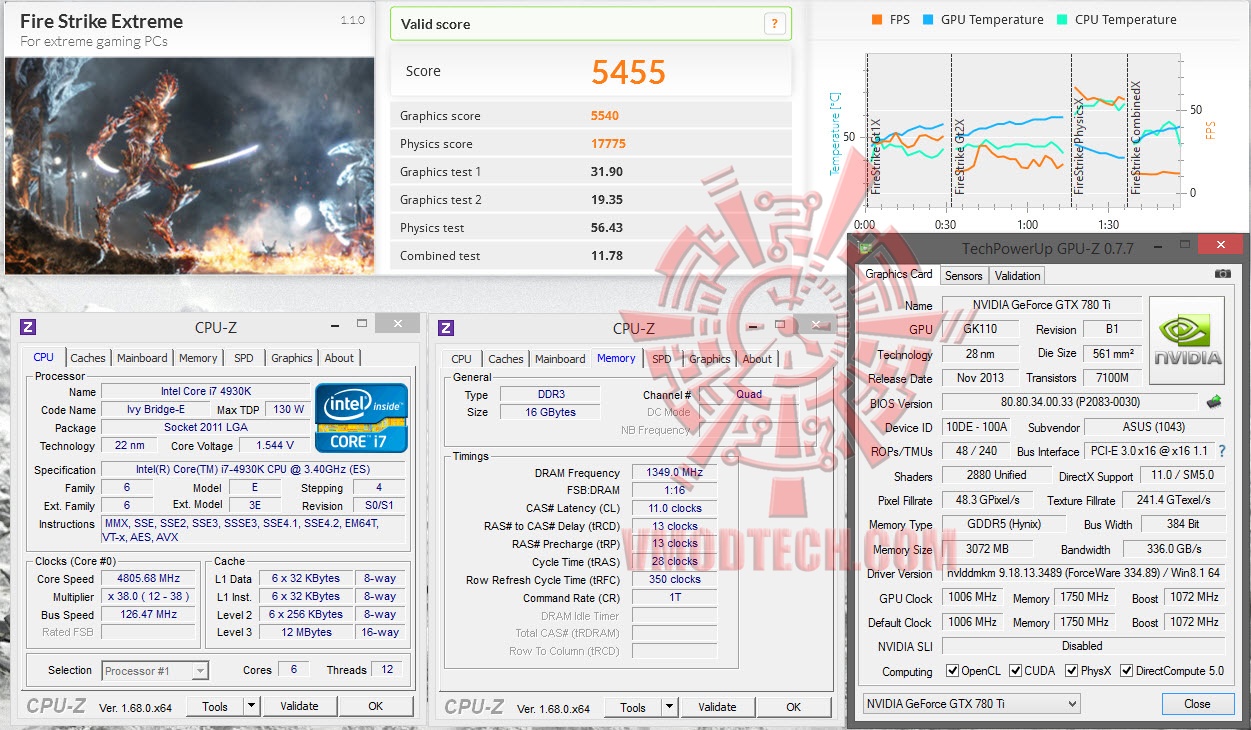1251x730 pixels.
Task: Open the GPU selector dropdown in GPU-Z
Action: click(971, 704)
